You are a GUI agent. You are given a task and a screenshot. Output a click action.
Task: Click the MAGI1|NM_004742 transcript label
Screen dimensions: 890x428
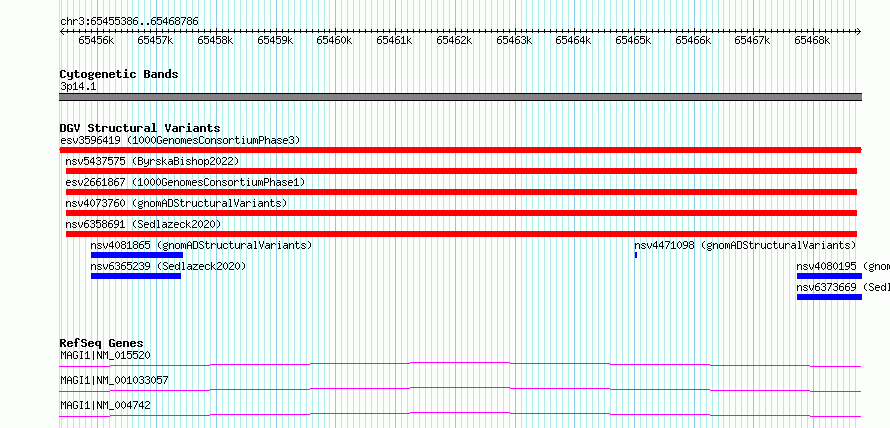click(x=105, y=405)
